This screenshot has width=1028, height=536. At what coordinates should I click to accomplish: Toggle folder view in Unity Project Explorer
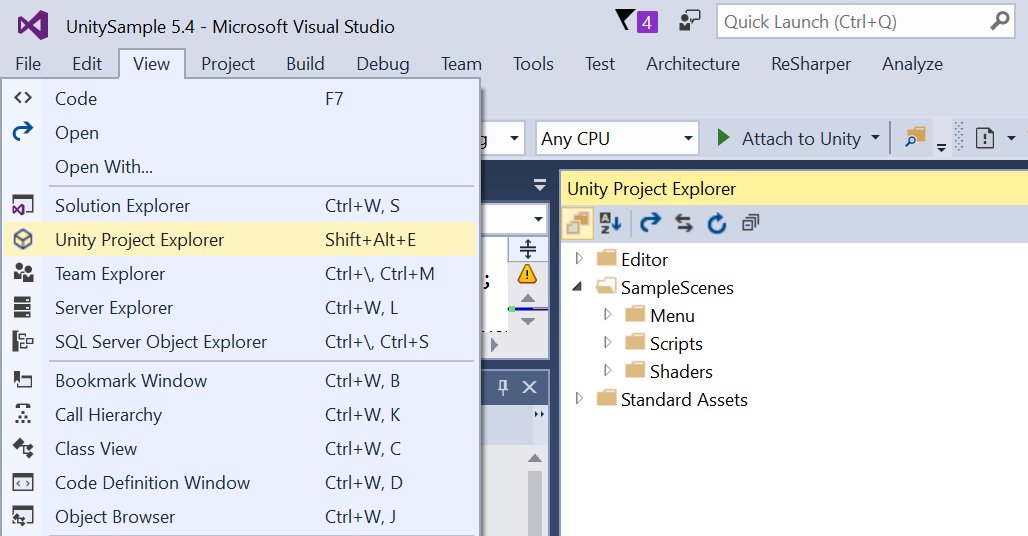point(578,223)
